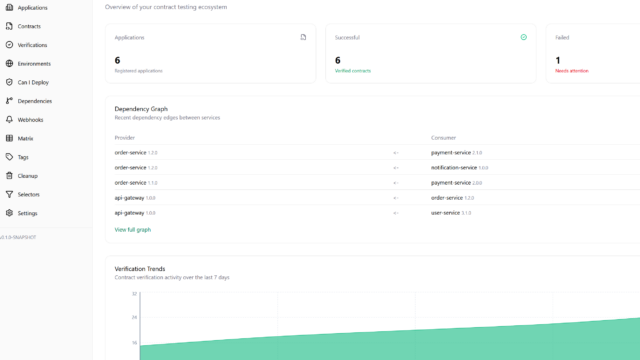Viewport: 640px width, 360px height.
Task: Click the Verification Trends heading
Action: coord(140,269)
